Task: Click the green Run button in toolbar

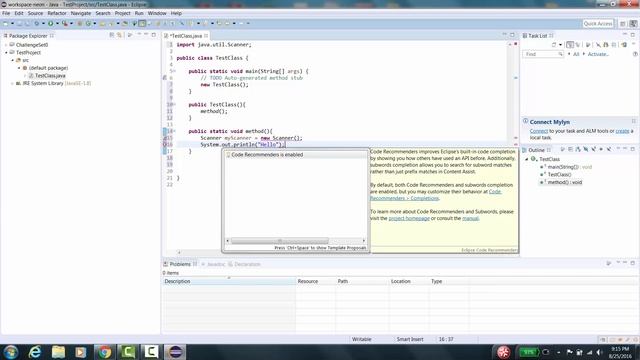Action: 50,23
